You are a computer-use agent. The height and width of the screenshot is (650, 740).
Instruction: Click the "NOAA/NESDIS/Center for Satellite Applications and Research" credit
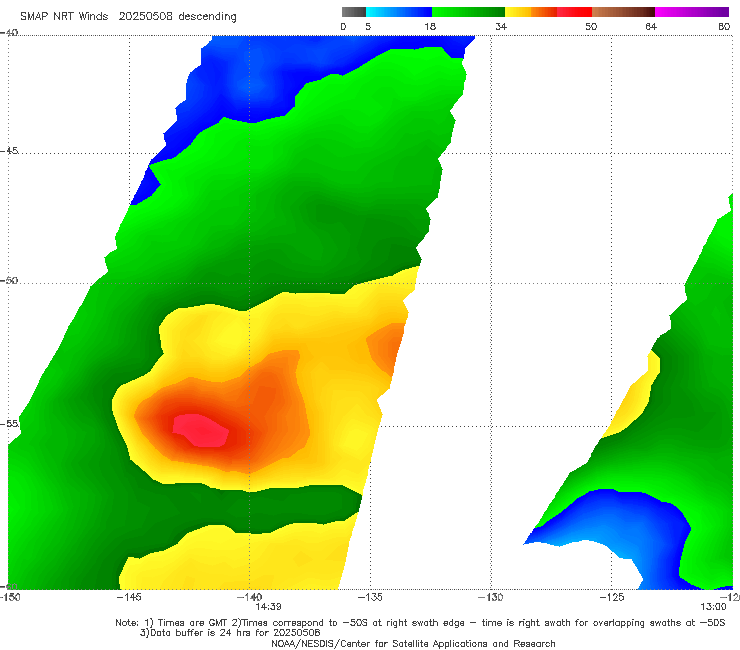point(413,643)
